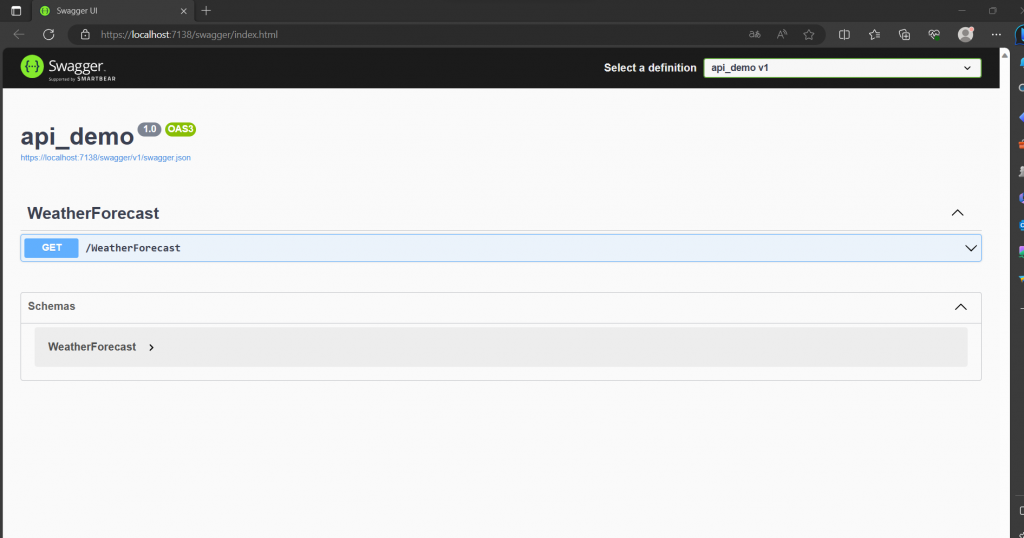Click the /WeatherForecast endpoint path
This screenshot has width=1024, height=538.
tap(133, 248)
